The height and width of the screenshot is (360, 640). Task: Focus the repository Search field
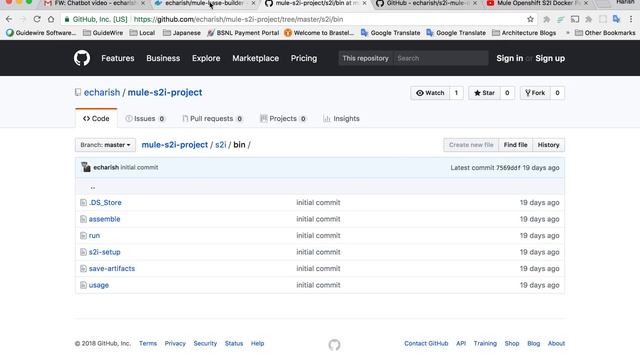click(441, 58)
